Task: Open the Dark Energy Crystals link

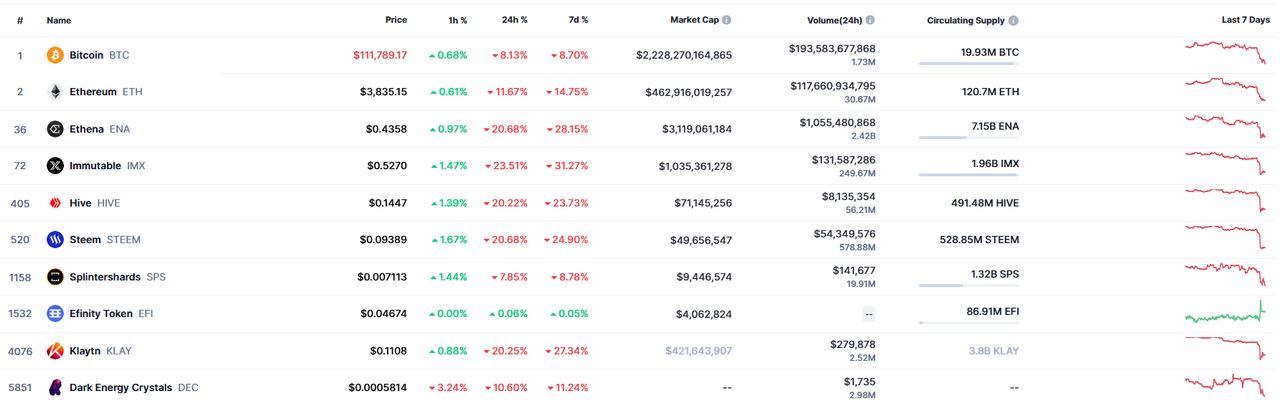Action: [120, 388]
